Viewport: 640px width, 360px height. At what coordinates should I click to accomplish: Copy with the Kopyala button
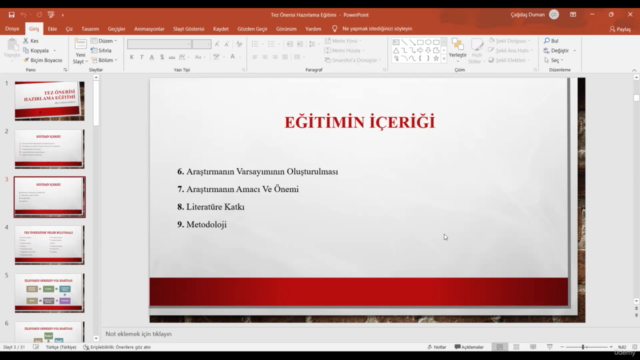click(37, 51)
